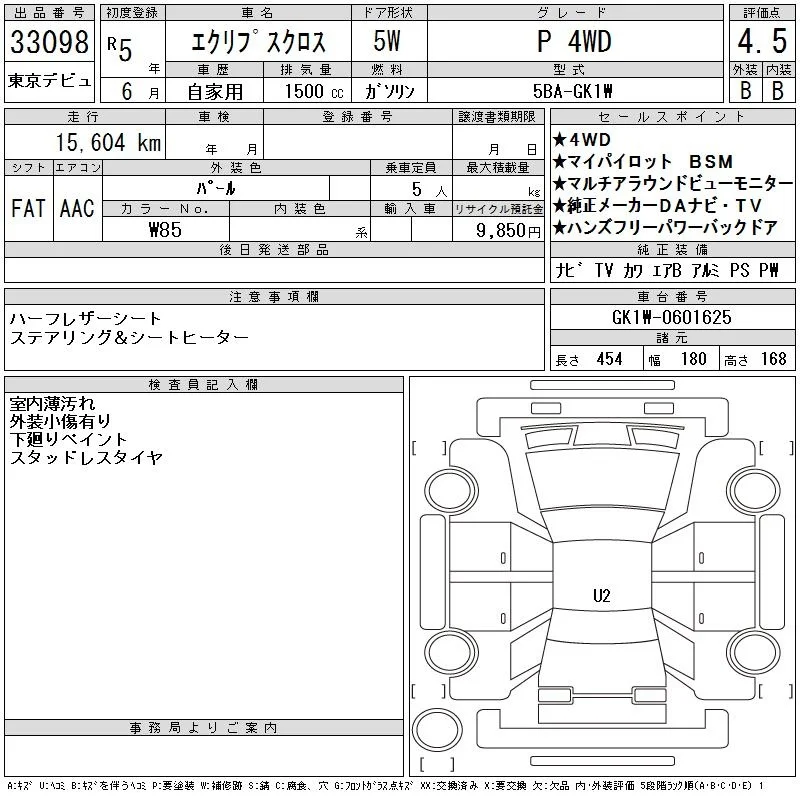800x800 pixels.
Task: Select the car name エクリプスクロス
Action: coord(258,41)
